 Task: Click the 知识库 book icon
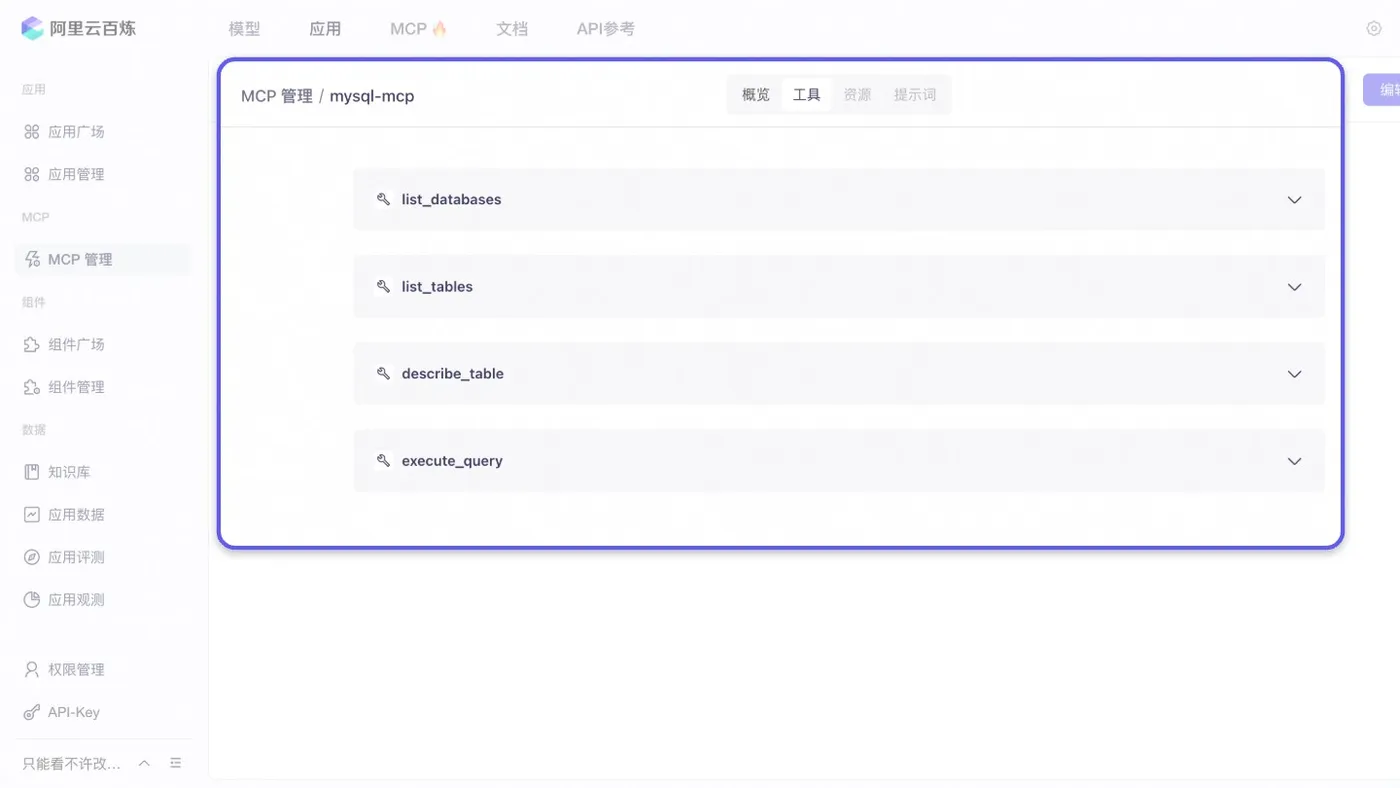point(32,472)
